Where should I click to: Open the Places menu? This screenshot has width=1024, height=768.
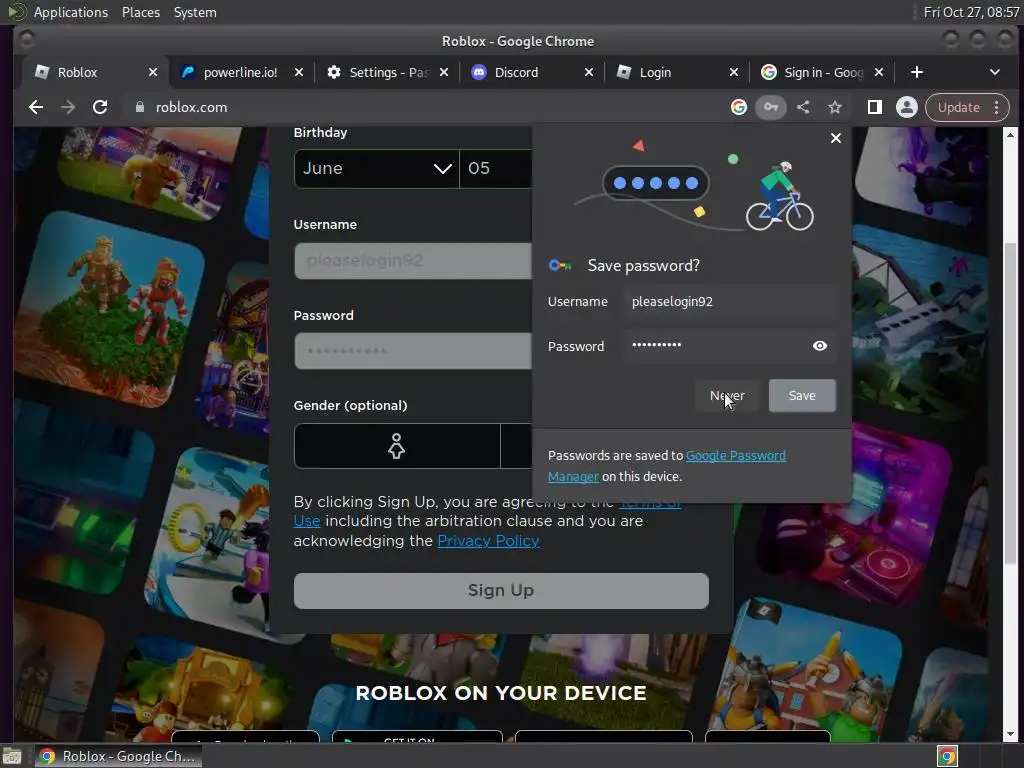140,12
